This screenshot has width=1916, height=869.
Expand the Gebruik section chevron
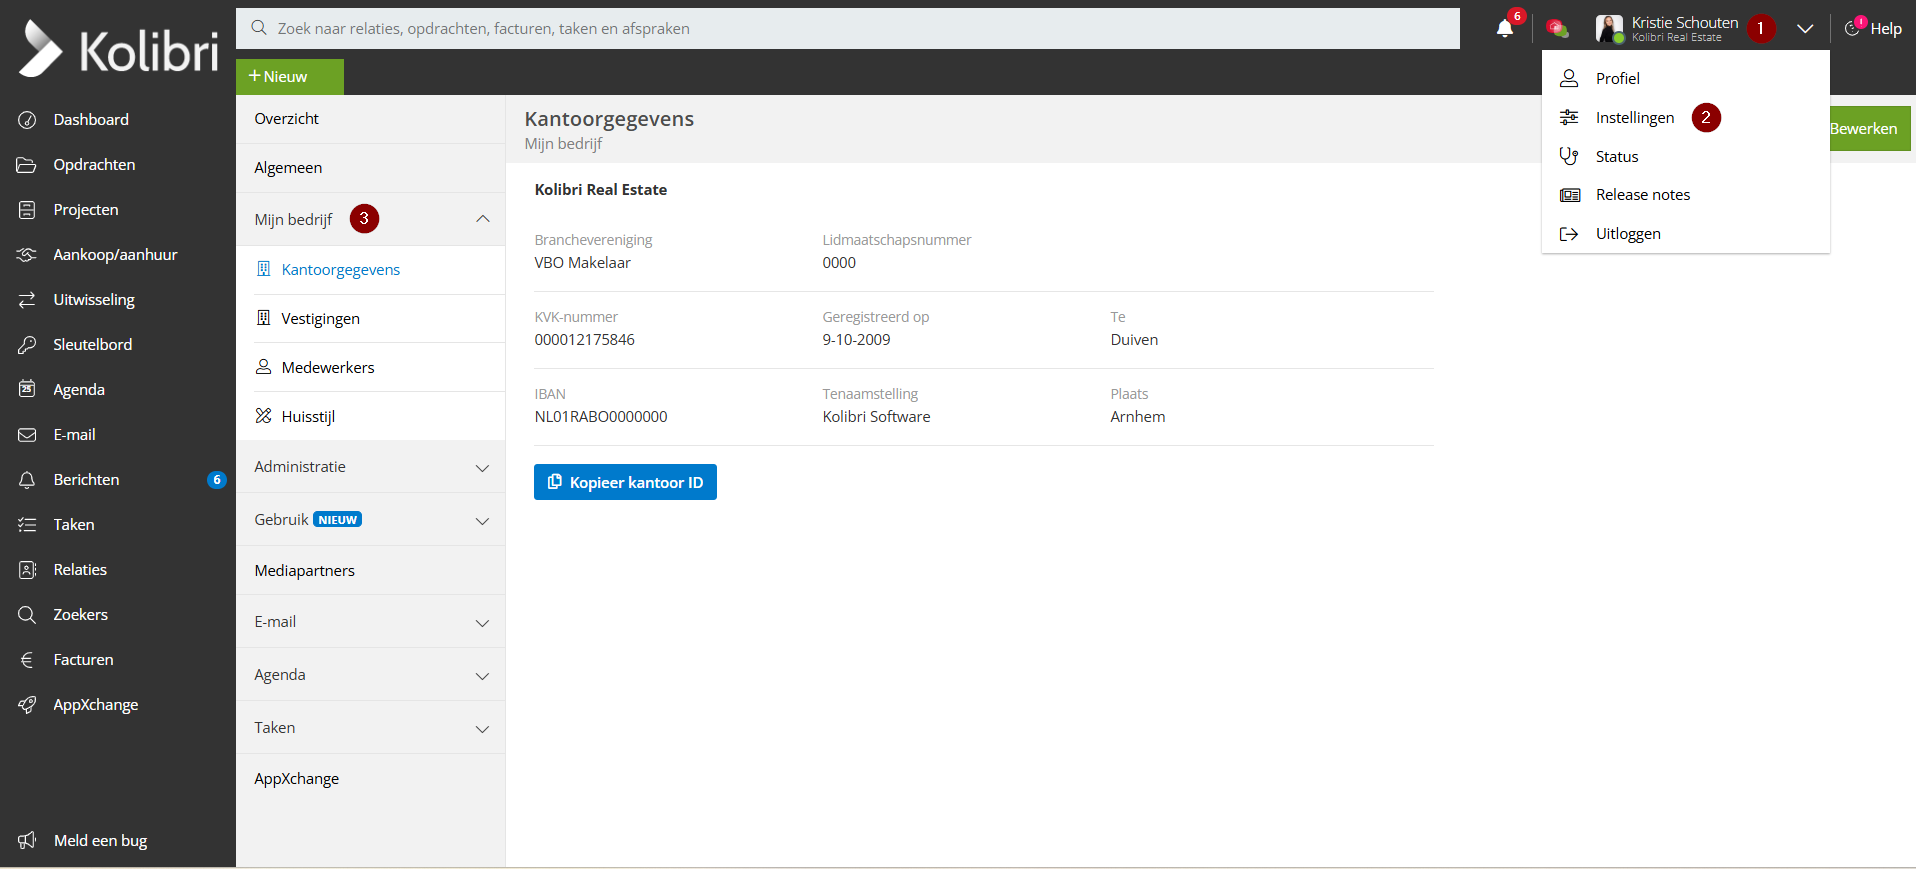(x=482, y=521)
